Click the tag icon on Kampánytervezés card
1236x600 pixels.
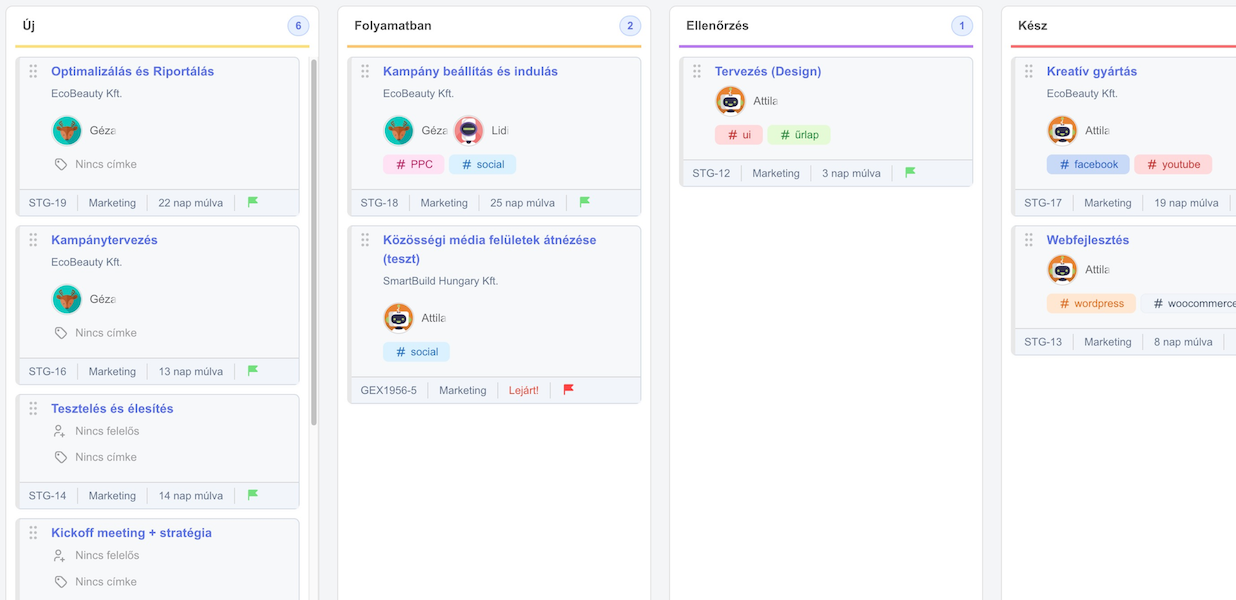coord(61,333)
